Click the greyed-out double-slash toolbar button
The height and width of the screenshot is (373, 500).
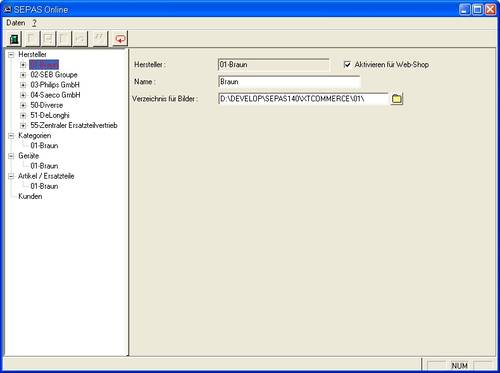[100, 39]
